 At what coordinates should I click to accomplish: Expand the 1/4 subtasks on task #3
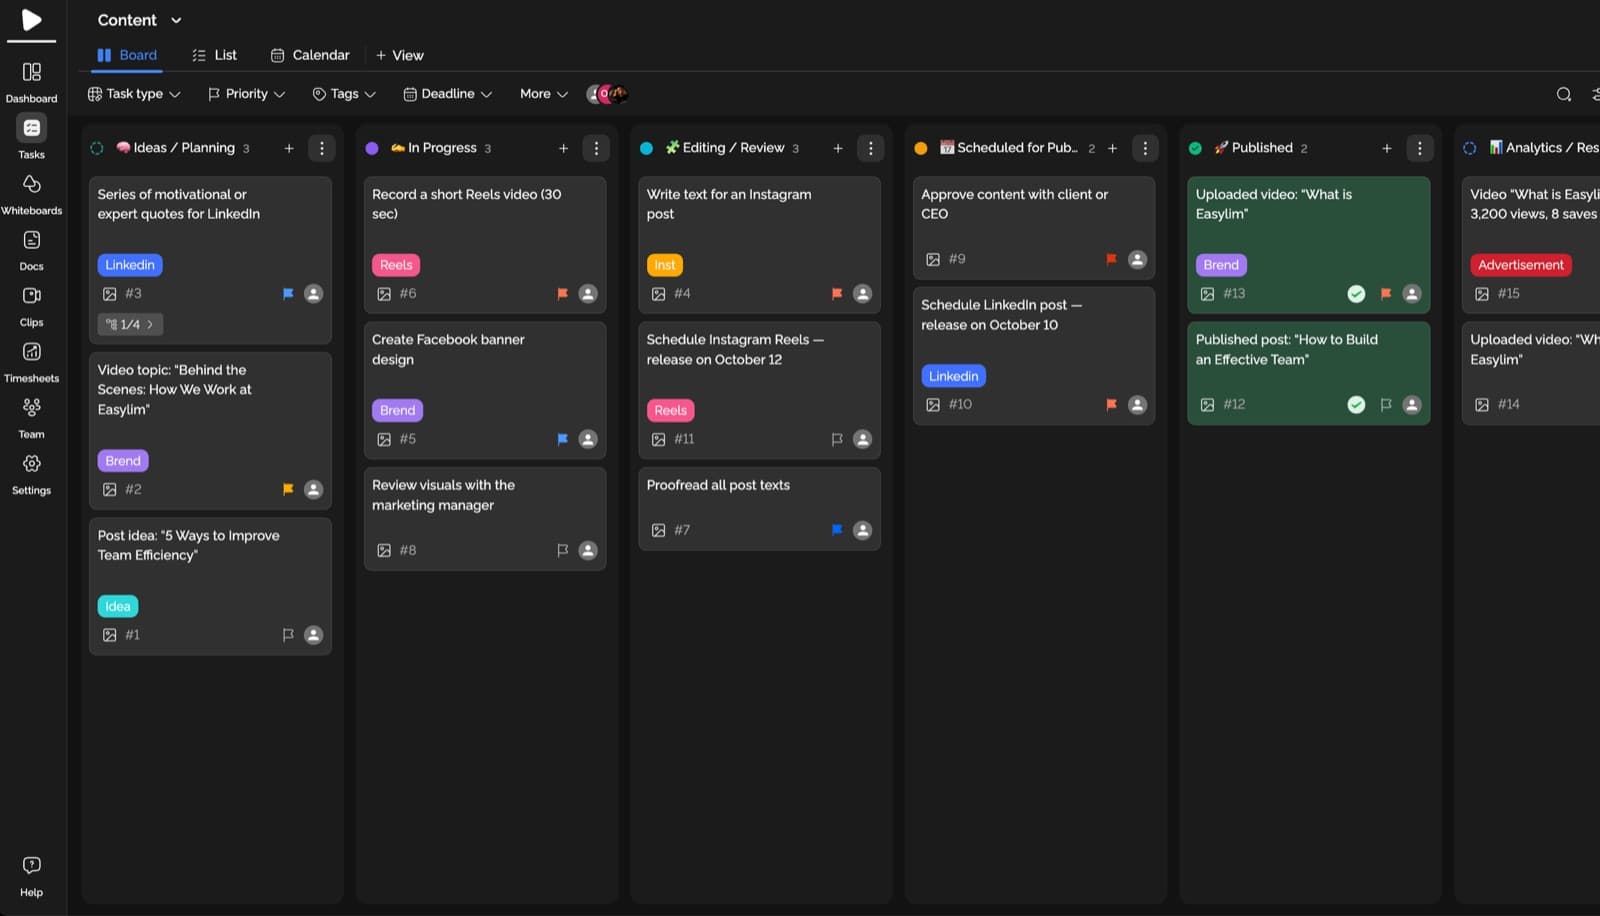tap(131, 325)
